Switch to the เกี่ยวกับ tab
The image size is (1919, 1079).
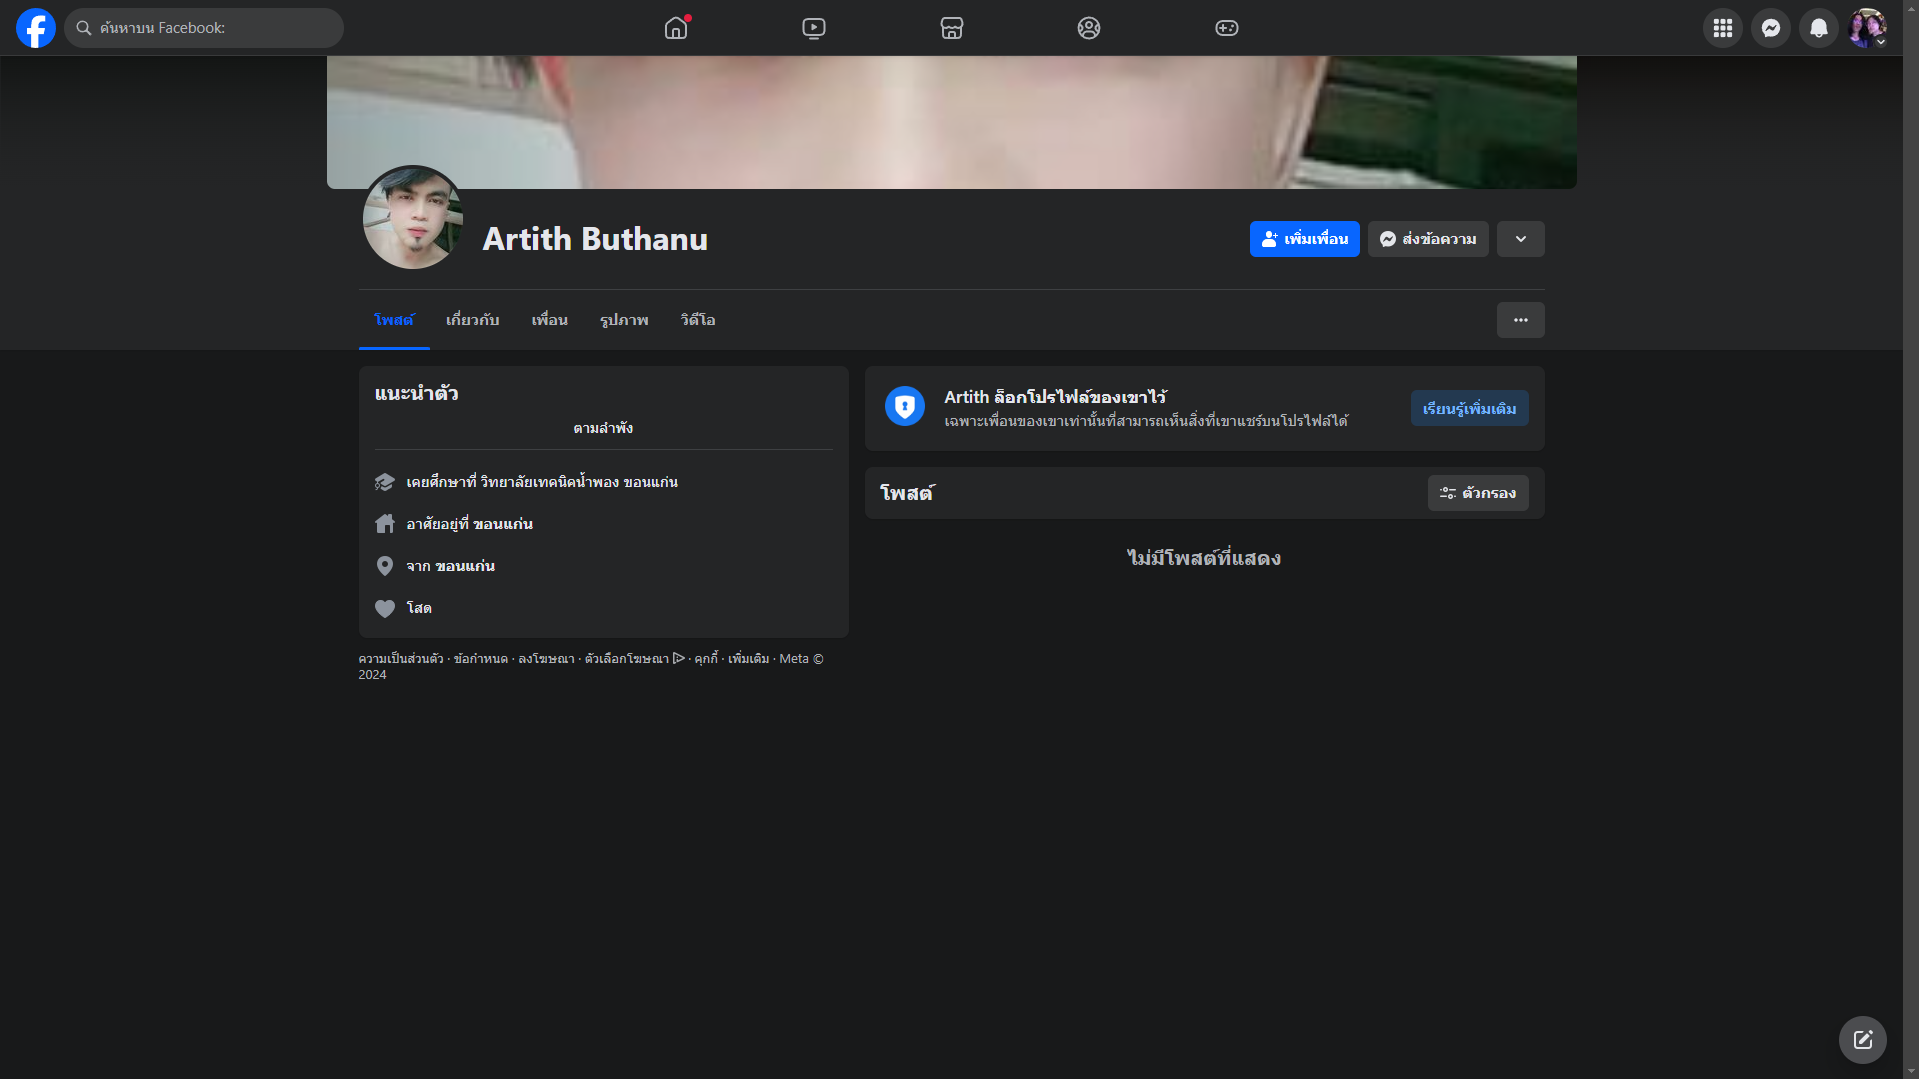472,320
